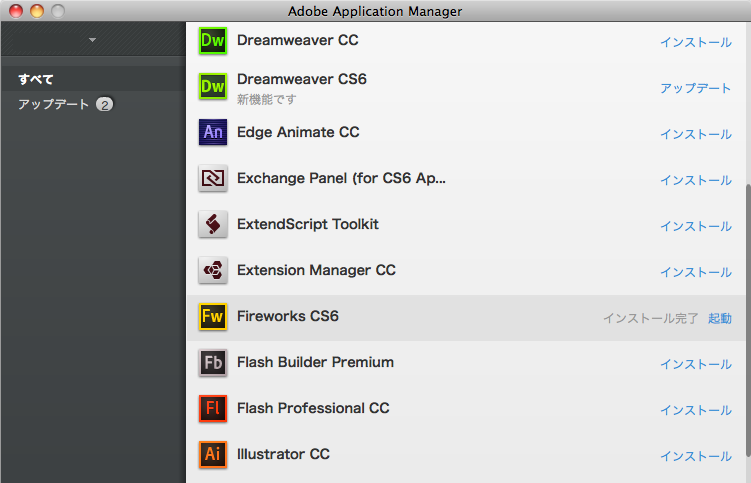Click the Illustrator CC icon
751x483 pixels.
coord(213,455)
